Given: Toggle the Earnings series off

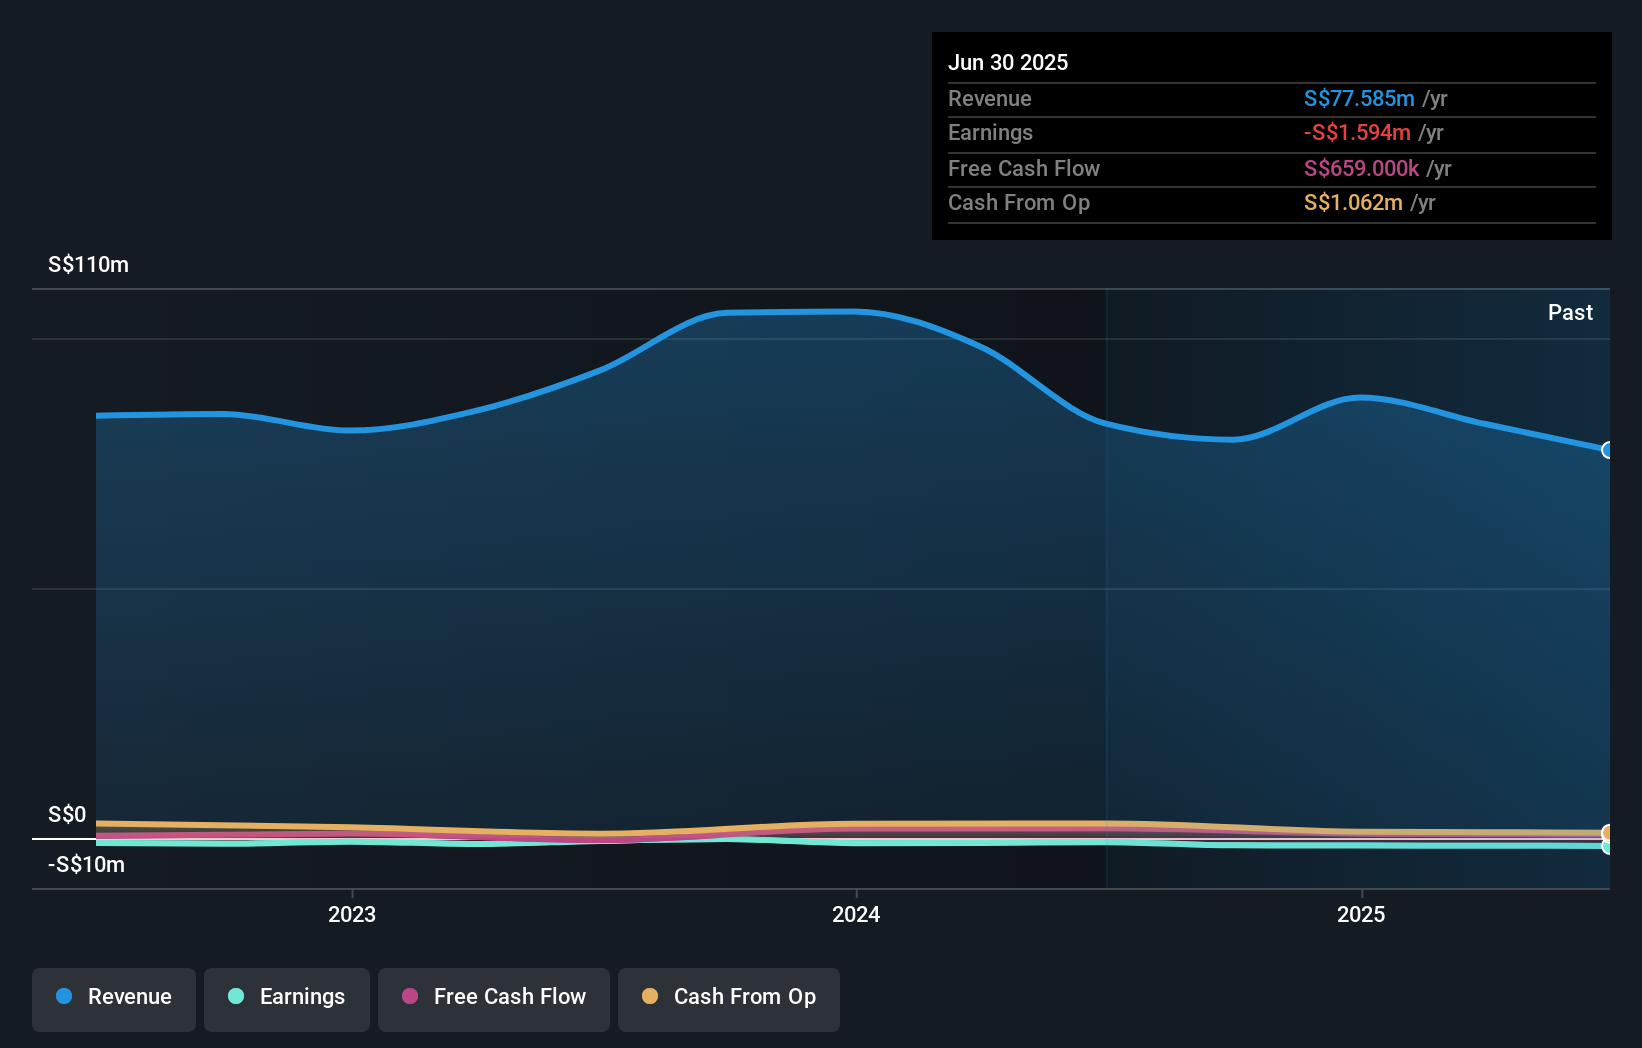Looking at the screenshot, I should (286, 998).
